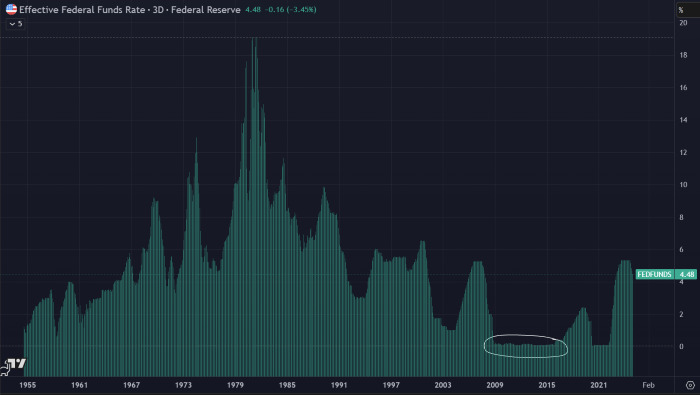The width and height of the screenshot is (700, 395).
Task: Click the -0.16 (-3.45%) change value
Action: [x=290, y=9]
